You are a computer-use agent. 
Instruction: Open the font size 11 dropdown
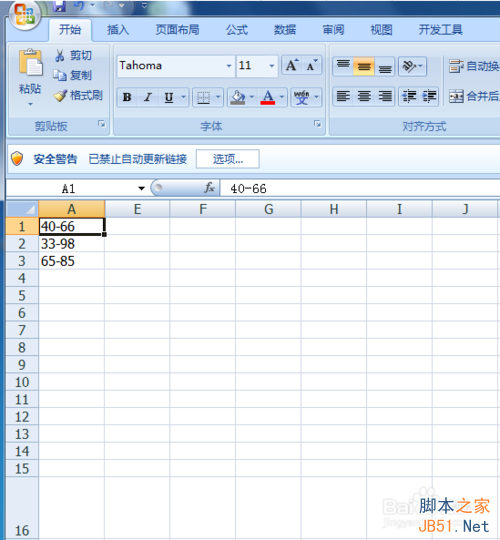click(x=271, y=66)
